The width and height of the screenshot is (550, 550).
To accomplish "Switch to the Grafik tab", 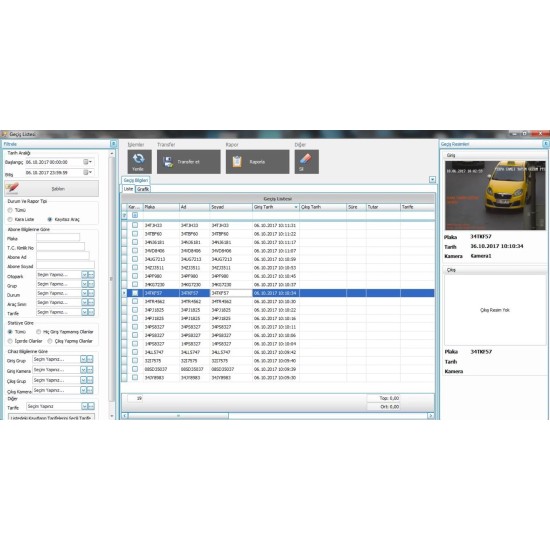I will tap(143, 189).
